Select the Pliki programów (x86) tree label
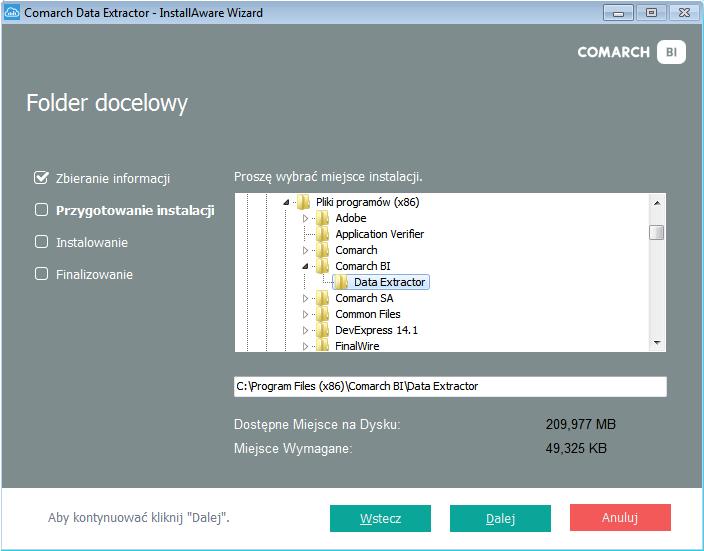 [367, 203]
